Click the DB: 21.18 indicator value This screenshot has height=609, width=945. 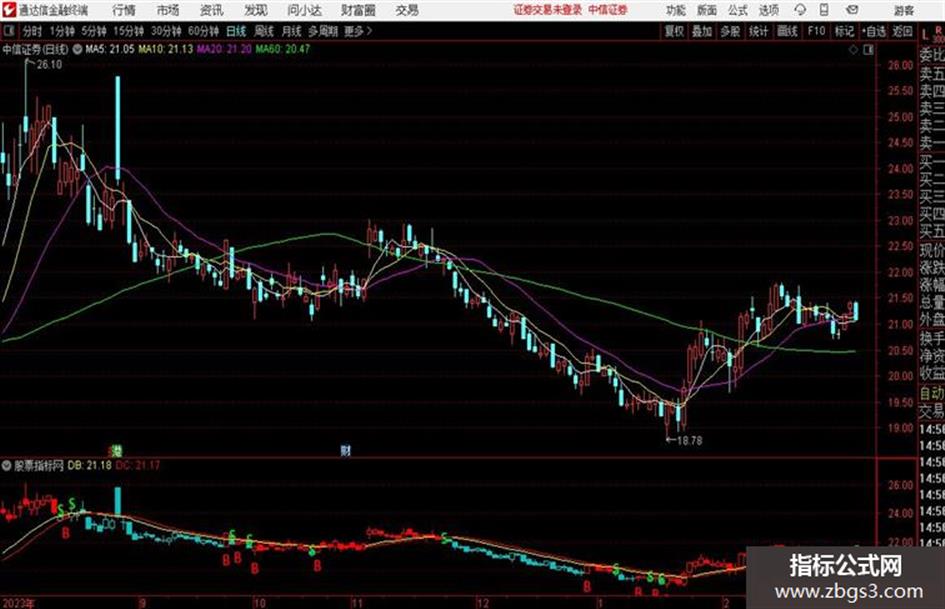(89, 465)
